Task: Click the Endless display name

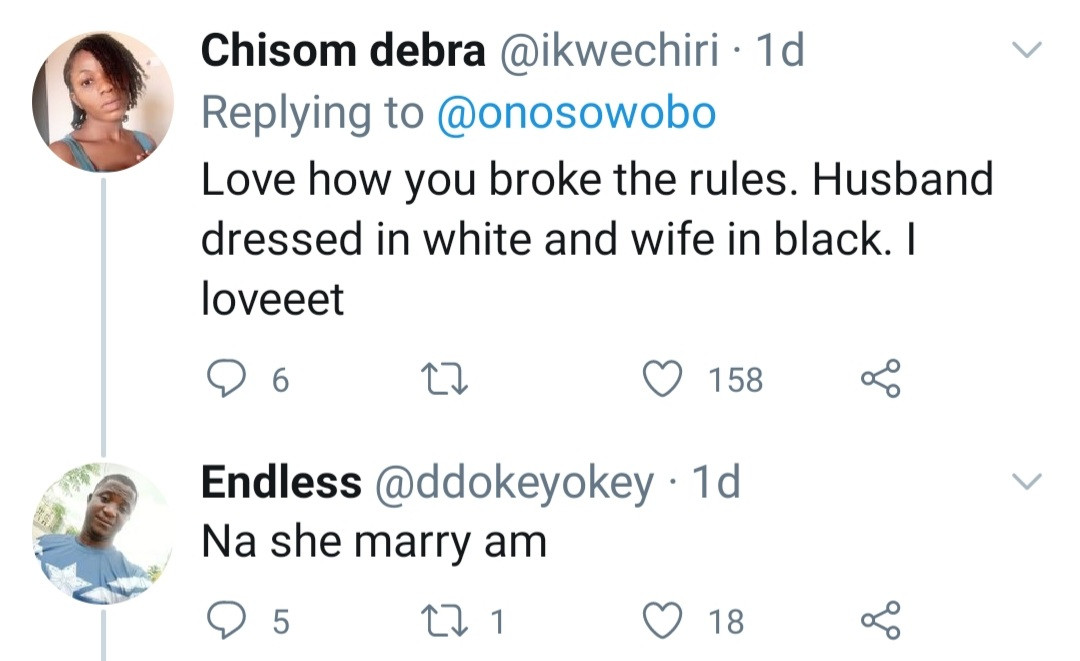Action: click(281, 483)
